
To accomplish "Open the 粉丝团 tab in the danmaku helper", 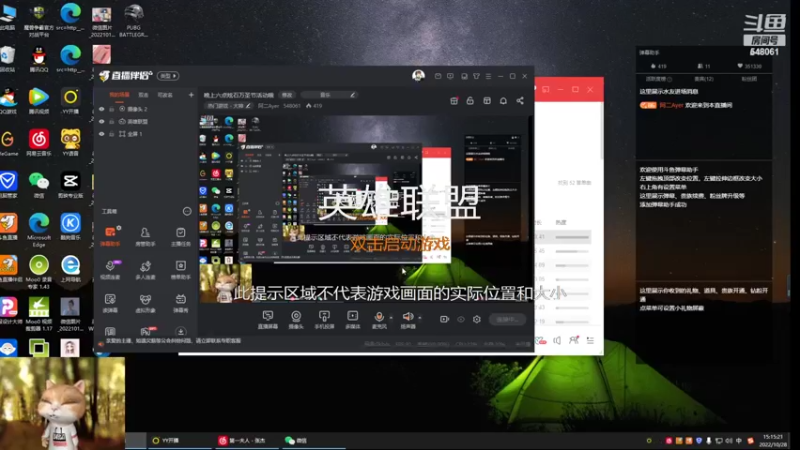I will coord(749,79).
